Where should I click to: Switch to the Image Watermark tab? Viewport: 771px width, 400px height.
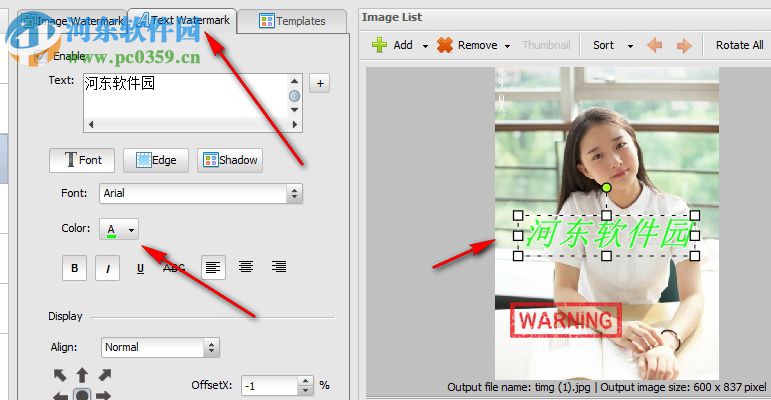(x=73, y=21)
